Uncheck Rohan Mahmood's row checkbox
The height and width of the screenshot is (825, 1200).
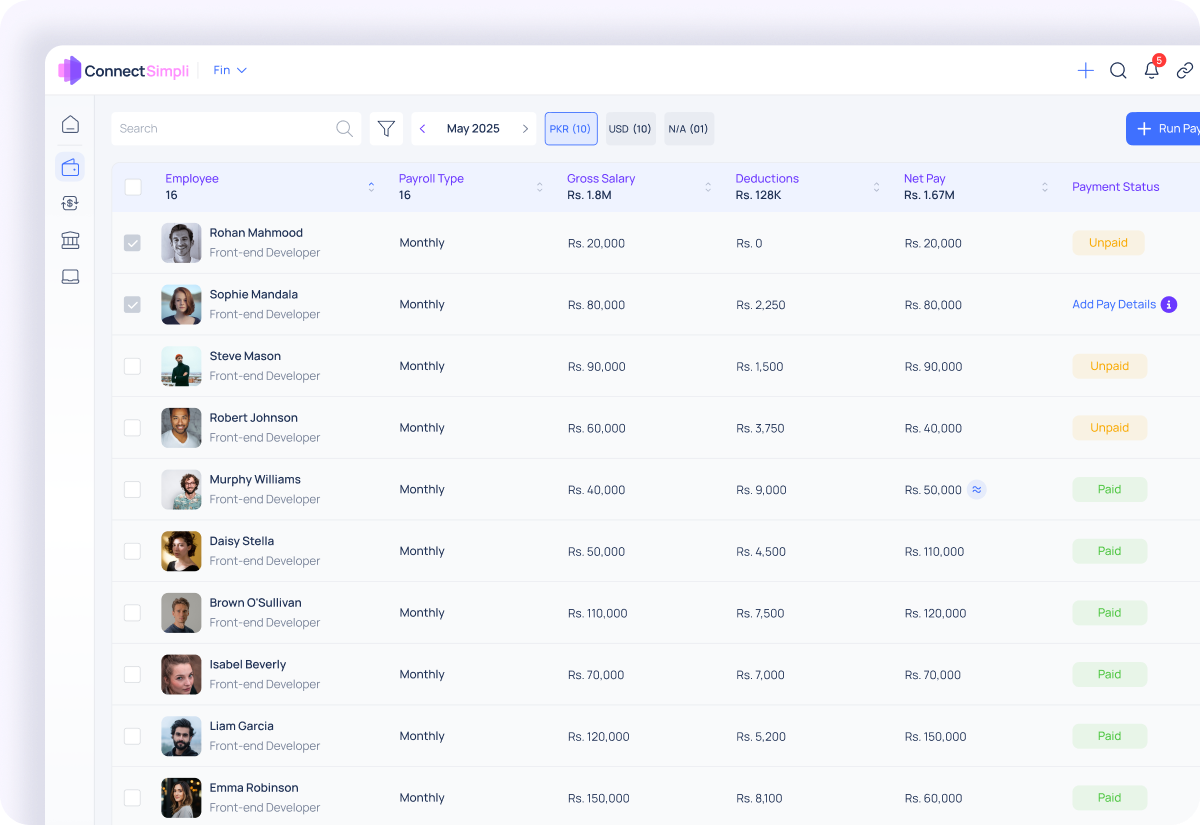pos(132,242)
